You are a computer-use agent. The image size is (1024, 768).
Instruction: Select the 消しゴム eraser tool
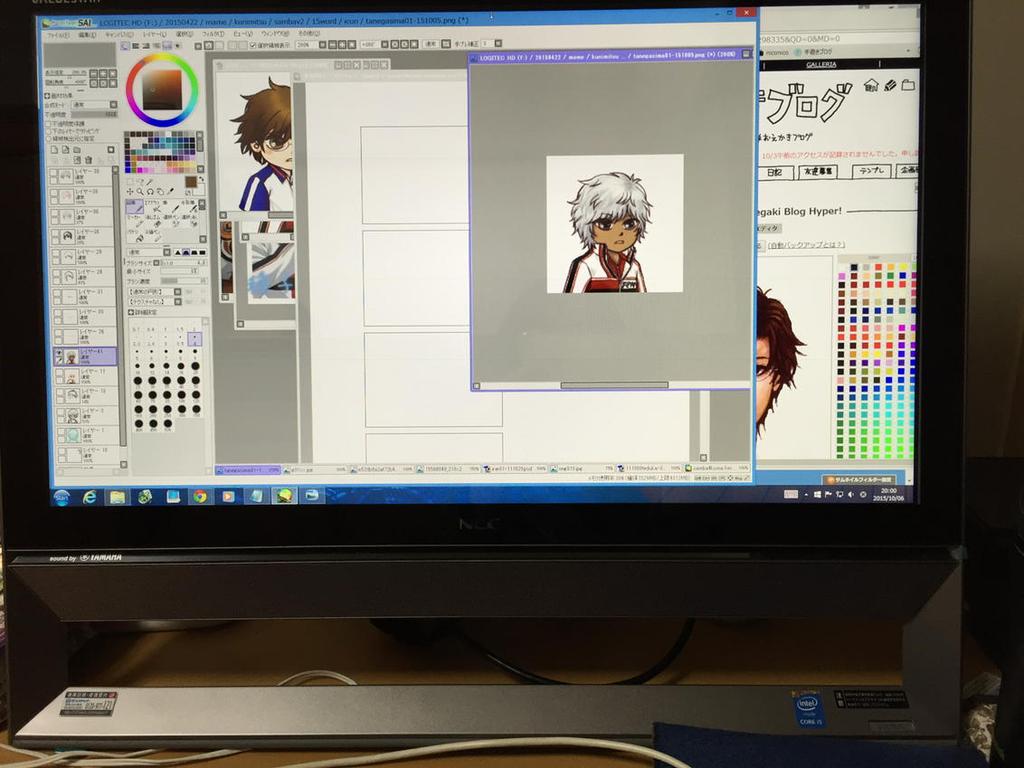pos(155,221)
